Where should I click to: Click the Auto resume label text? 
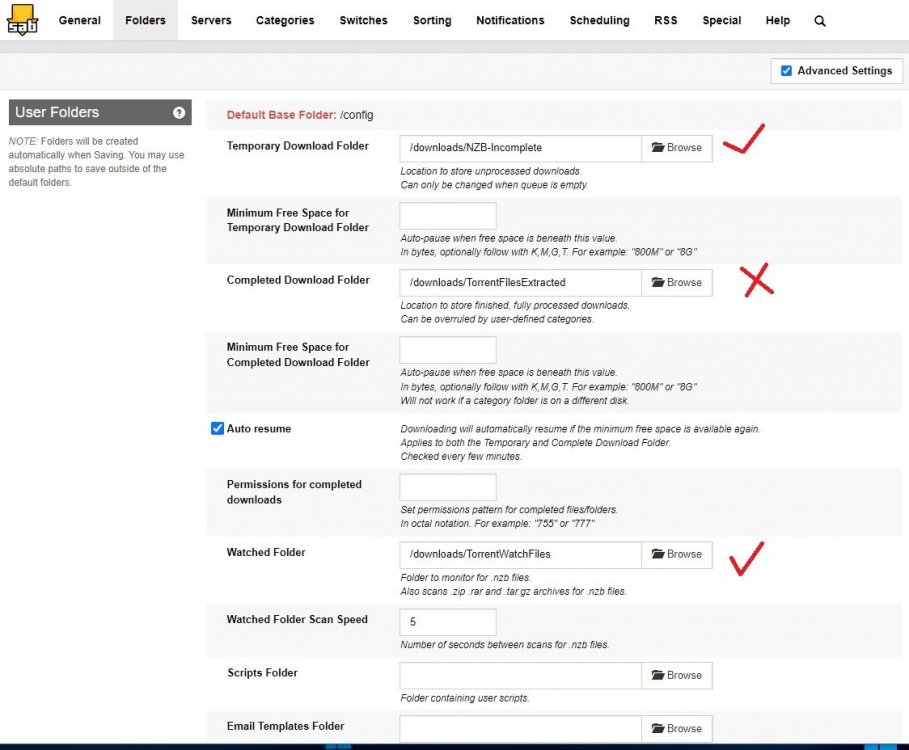point(259,429)
